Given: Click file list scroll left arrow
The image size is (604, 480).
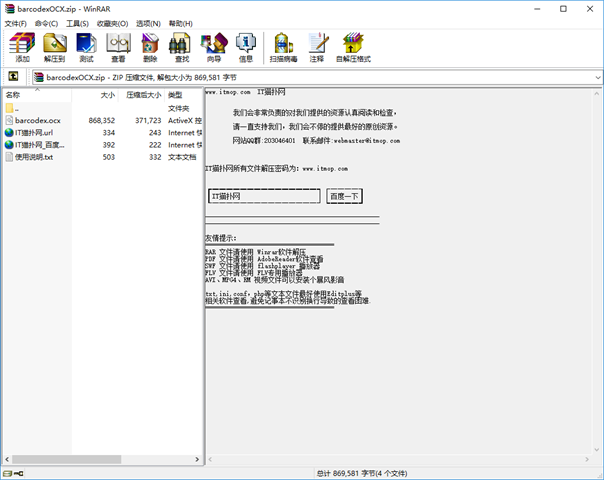Looking at the screenshot, I should point(7,459).
